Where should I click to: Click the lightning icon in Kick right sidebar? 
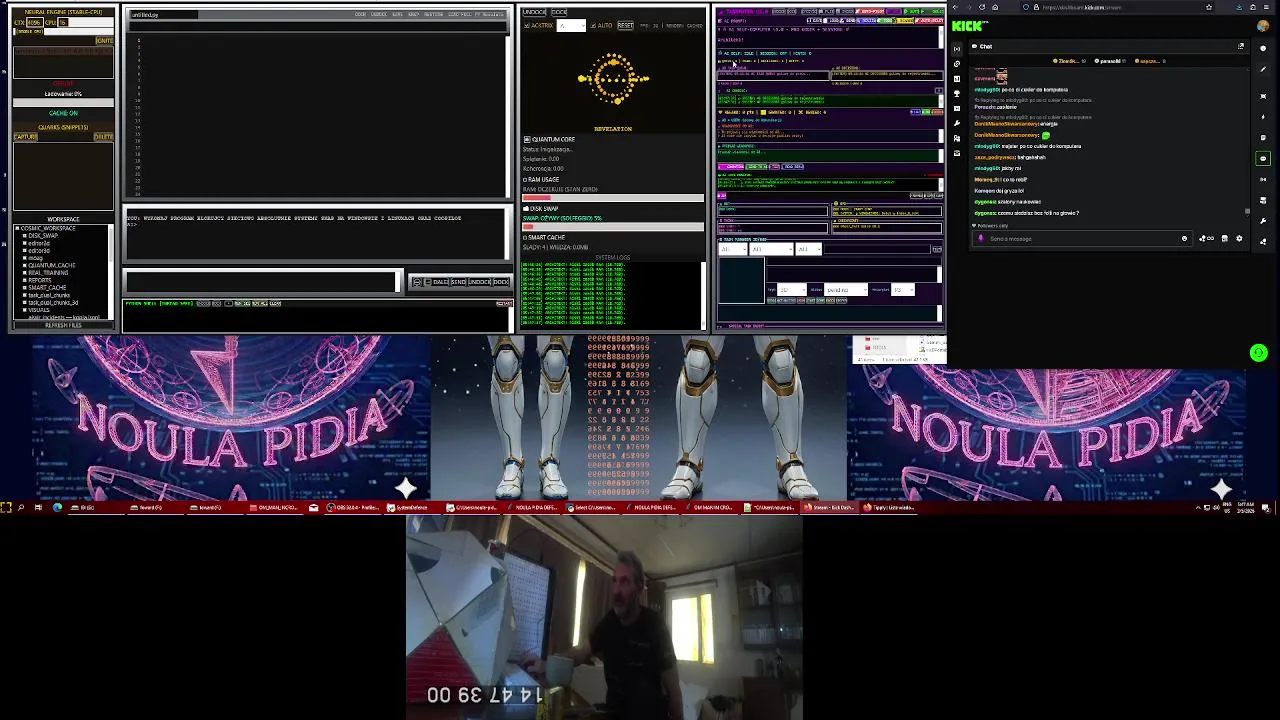tap(1263, 117)
